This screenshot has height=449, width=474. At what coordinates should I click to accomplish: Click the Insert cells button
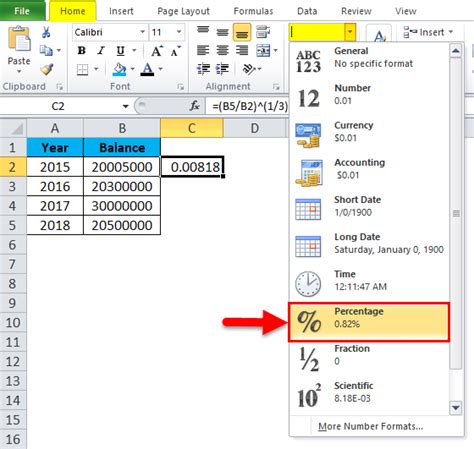(428, 32)
